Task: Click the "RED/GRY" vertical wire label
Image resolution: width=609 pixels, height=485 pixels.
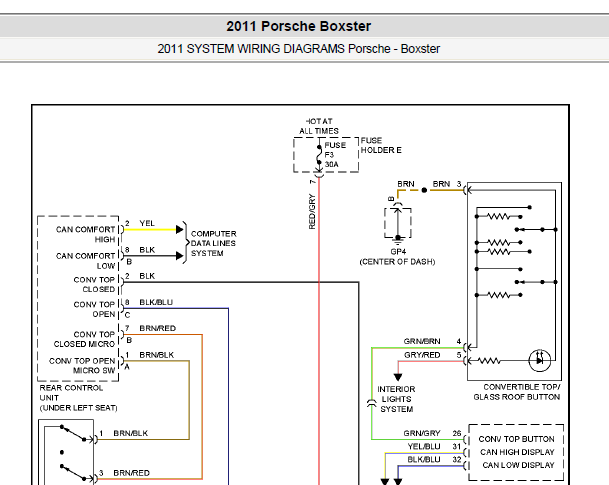Action: pyautogui.click(x=312, y=212)
